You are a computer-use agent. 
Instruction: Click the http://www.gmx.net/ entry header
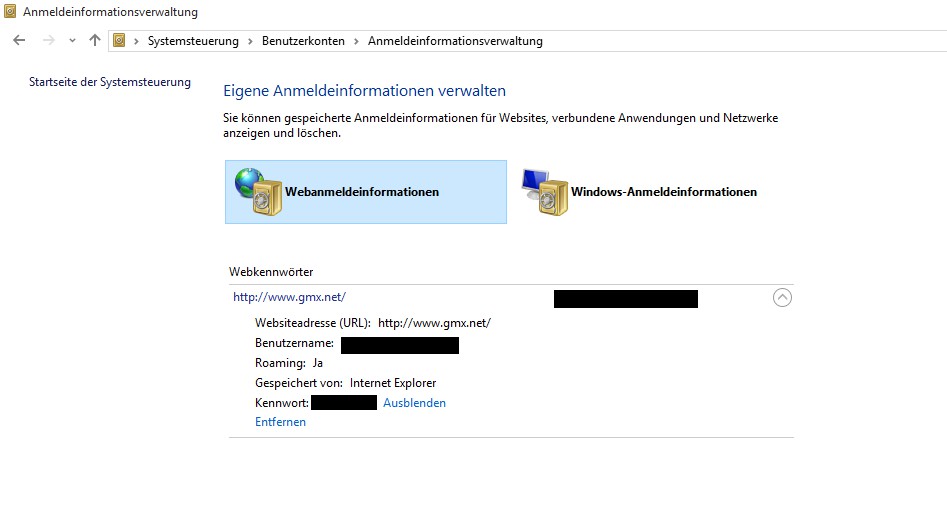(289, 297)
